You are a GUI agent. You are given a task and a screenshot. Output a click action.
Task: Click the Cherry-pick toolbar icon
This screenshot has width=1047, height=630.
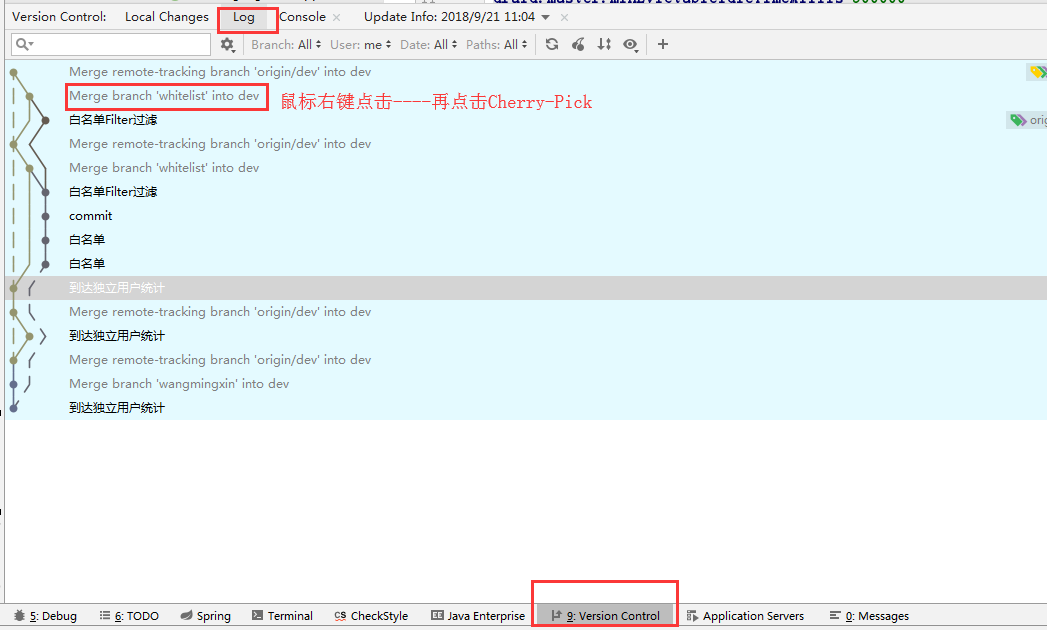pos(578,44)
